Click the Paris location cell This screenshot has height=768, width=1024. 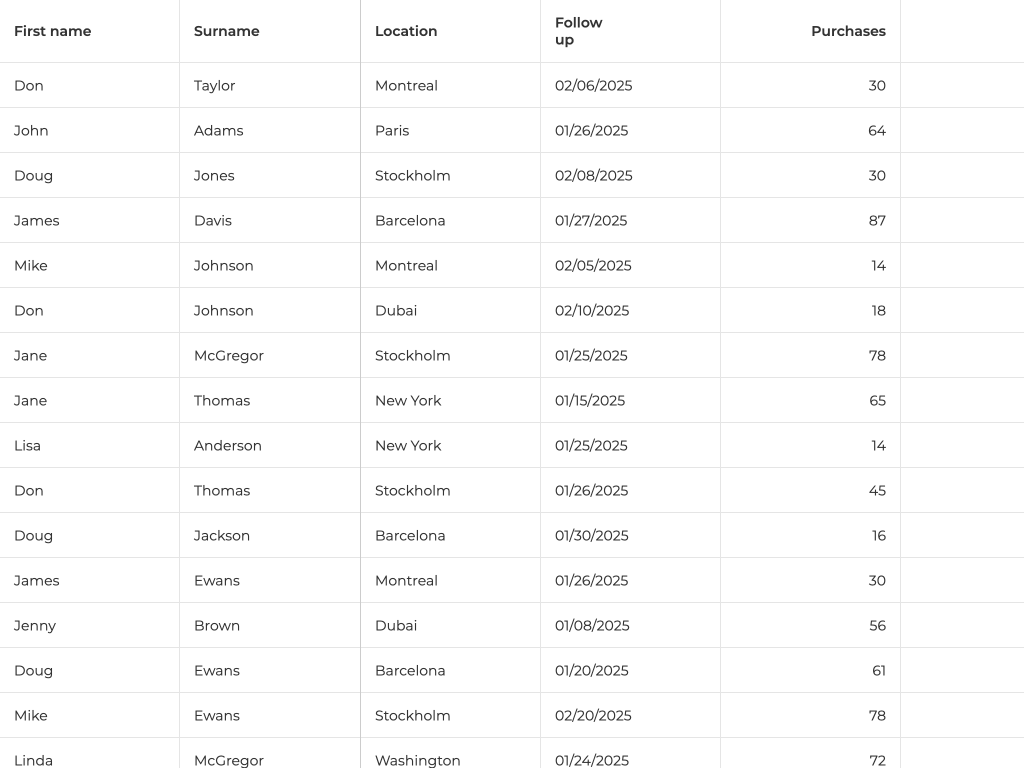(392, 131)
